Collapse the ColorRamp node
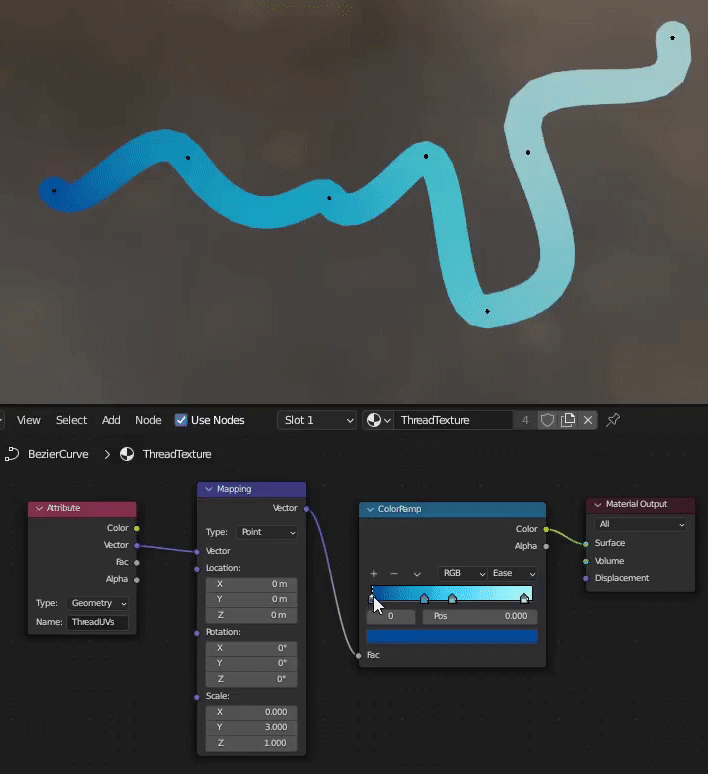 pos(370,509)
